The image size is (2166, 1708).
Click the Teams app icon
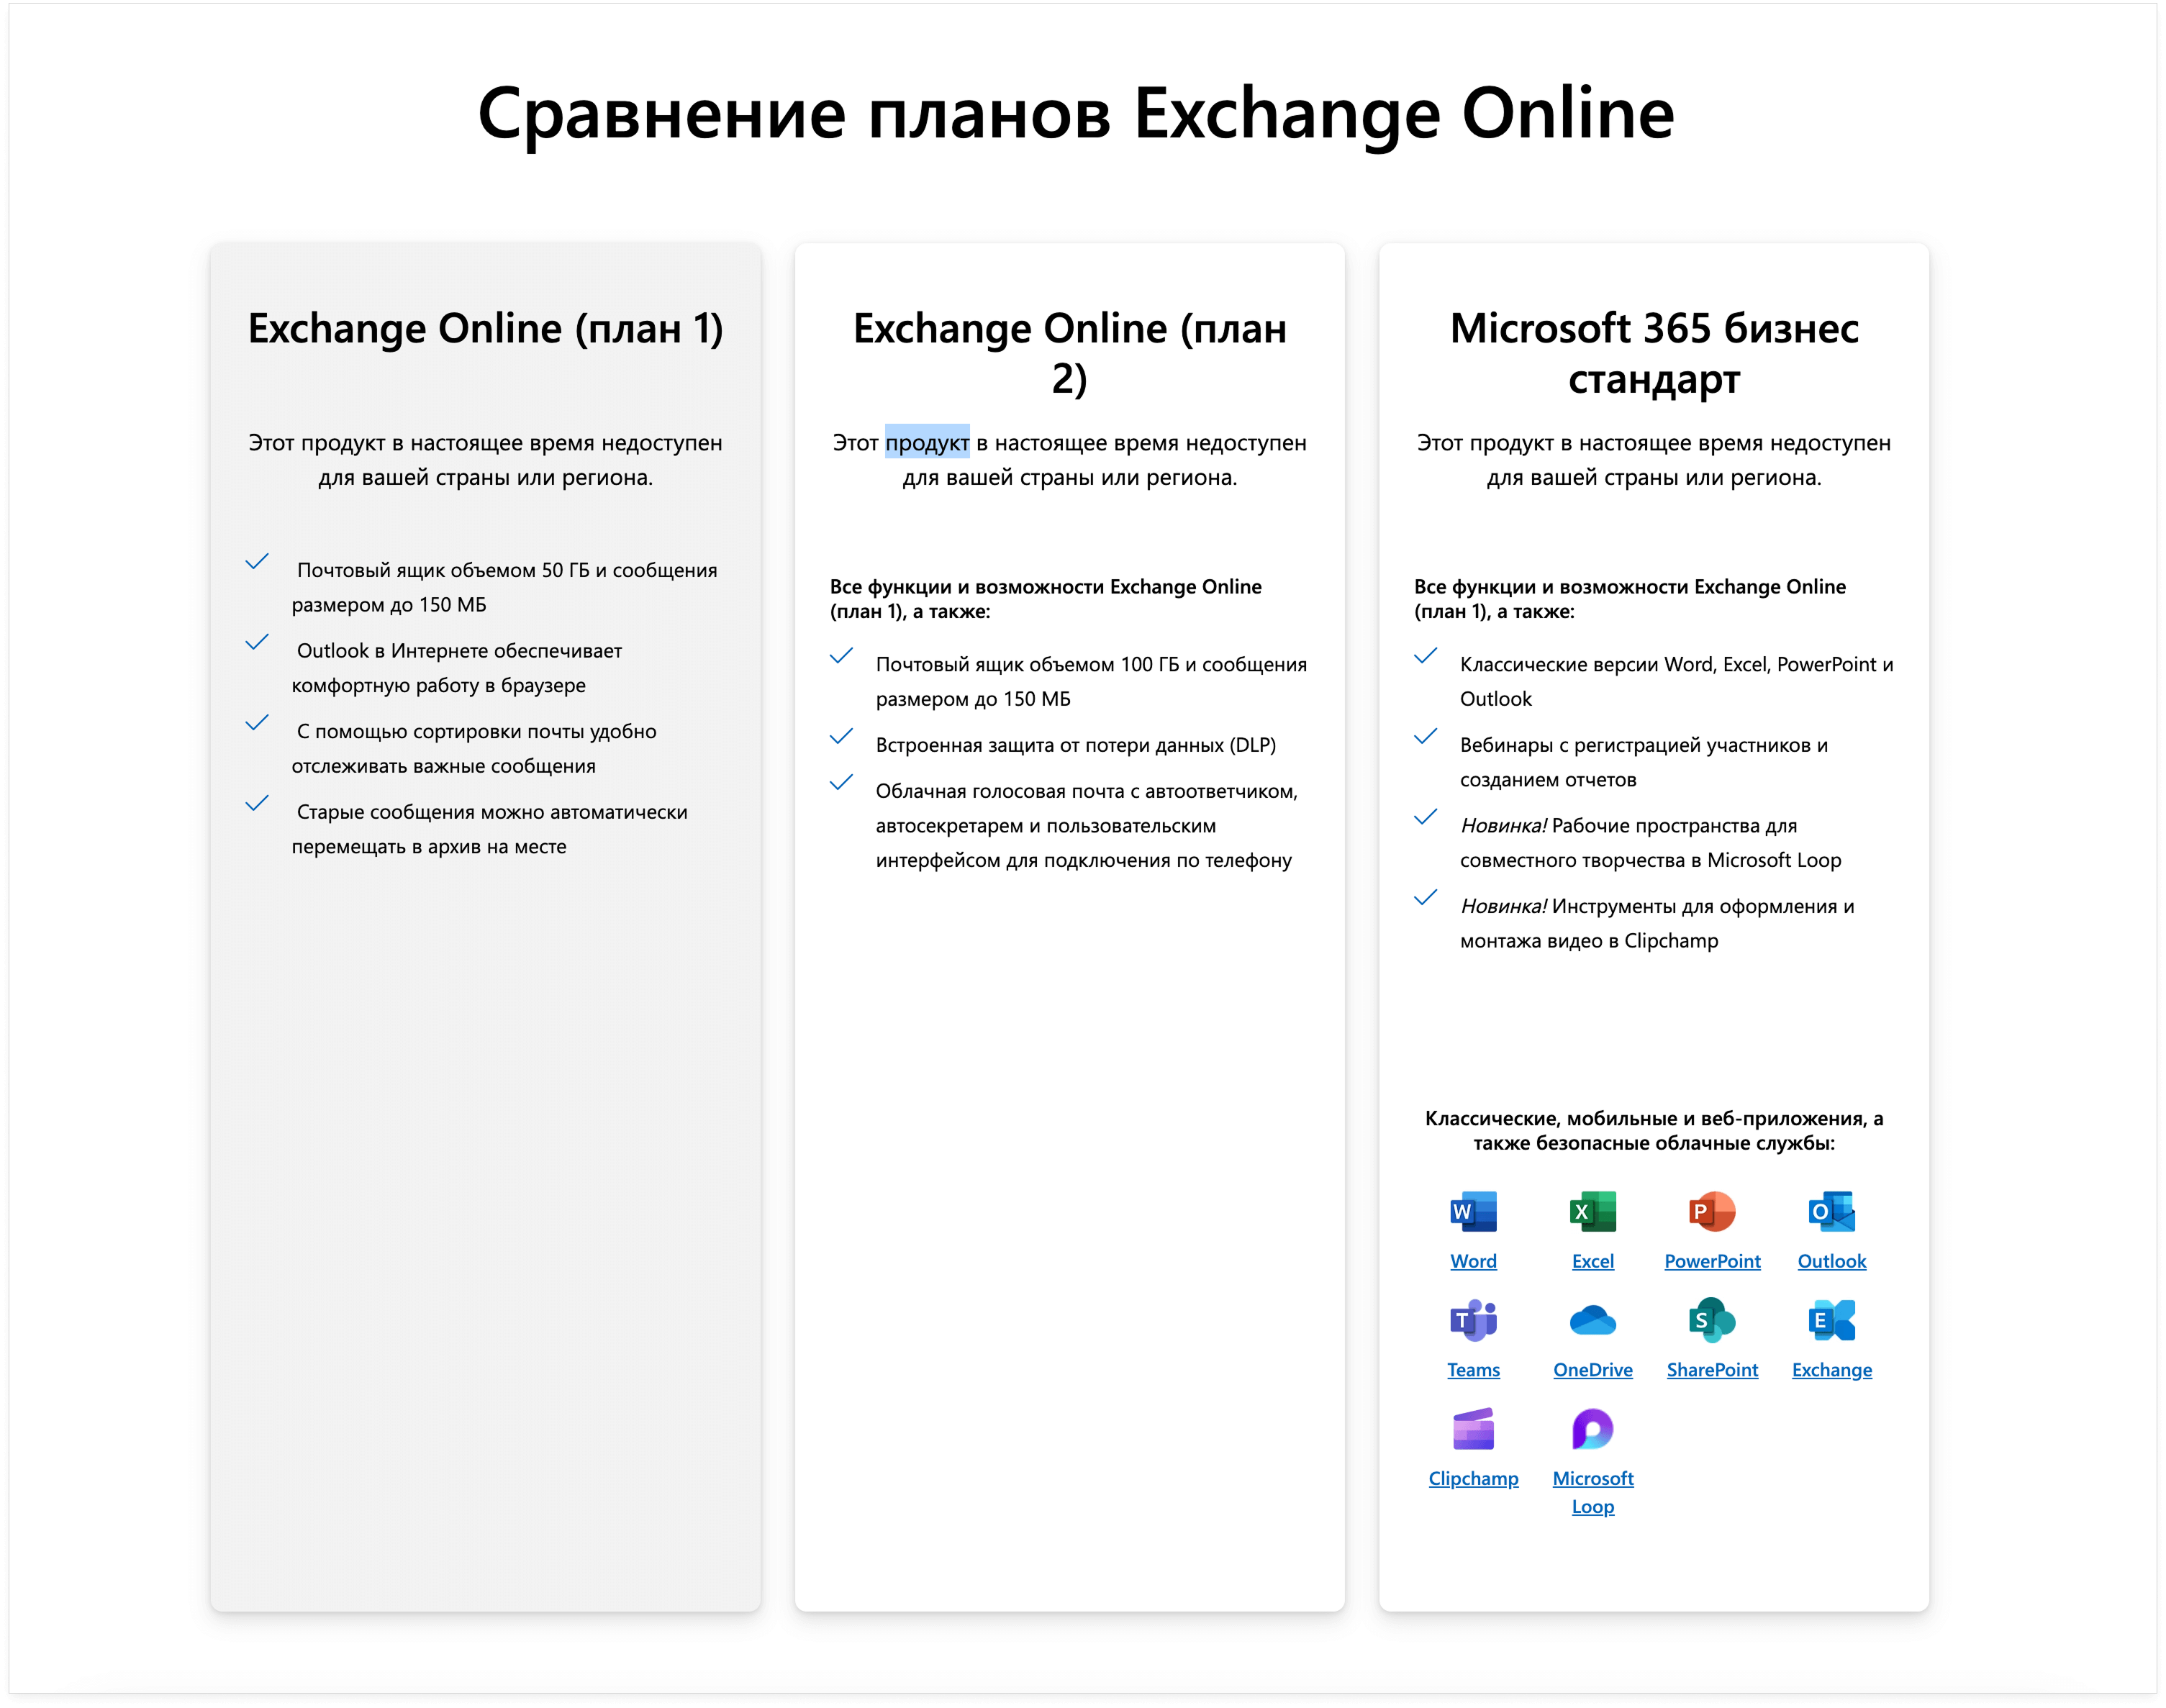(1473, 1321)
